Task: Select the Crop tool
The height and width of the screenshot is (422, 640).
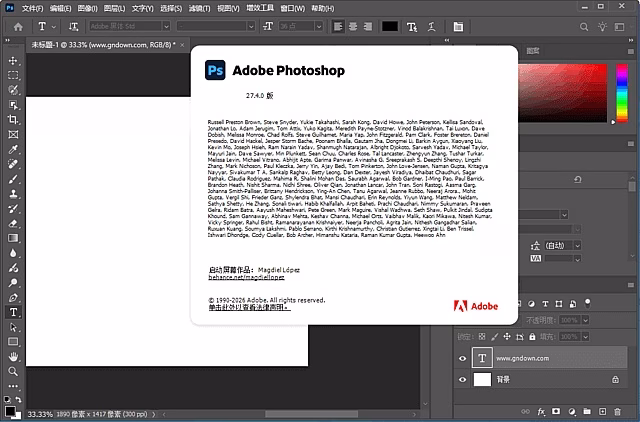Action: click(x=13, y=120)
